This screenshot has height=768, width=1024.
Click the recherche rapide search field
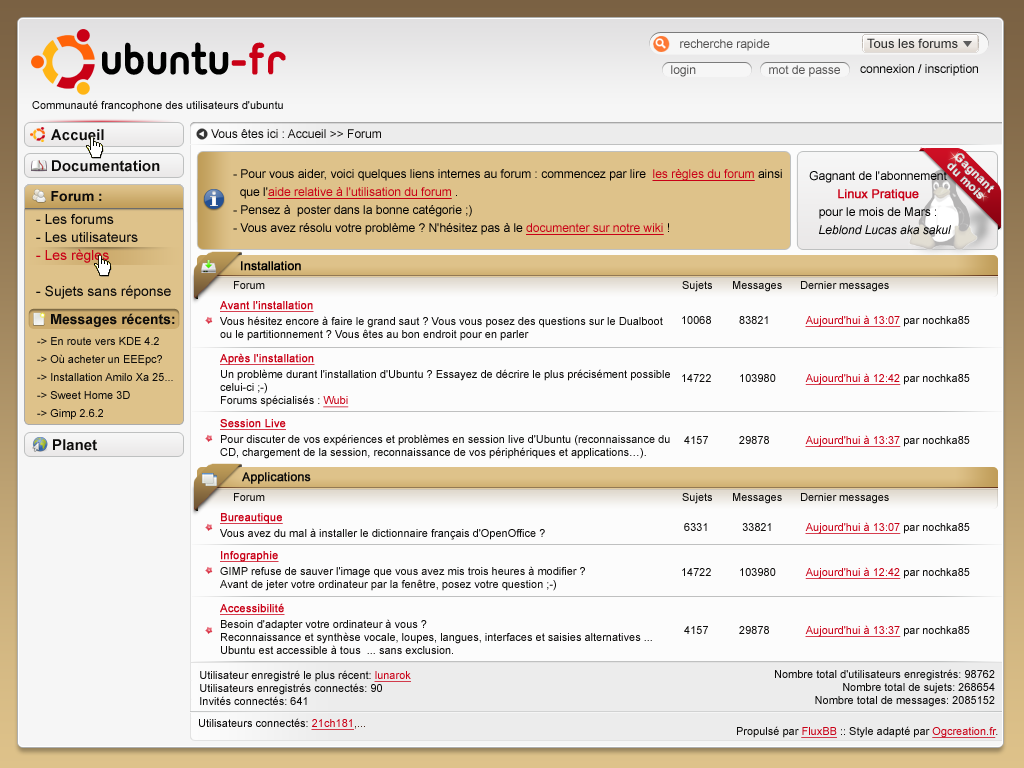point(767,44)
